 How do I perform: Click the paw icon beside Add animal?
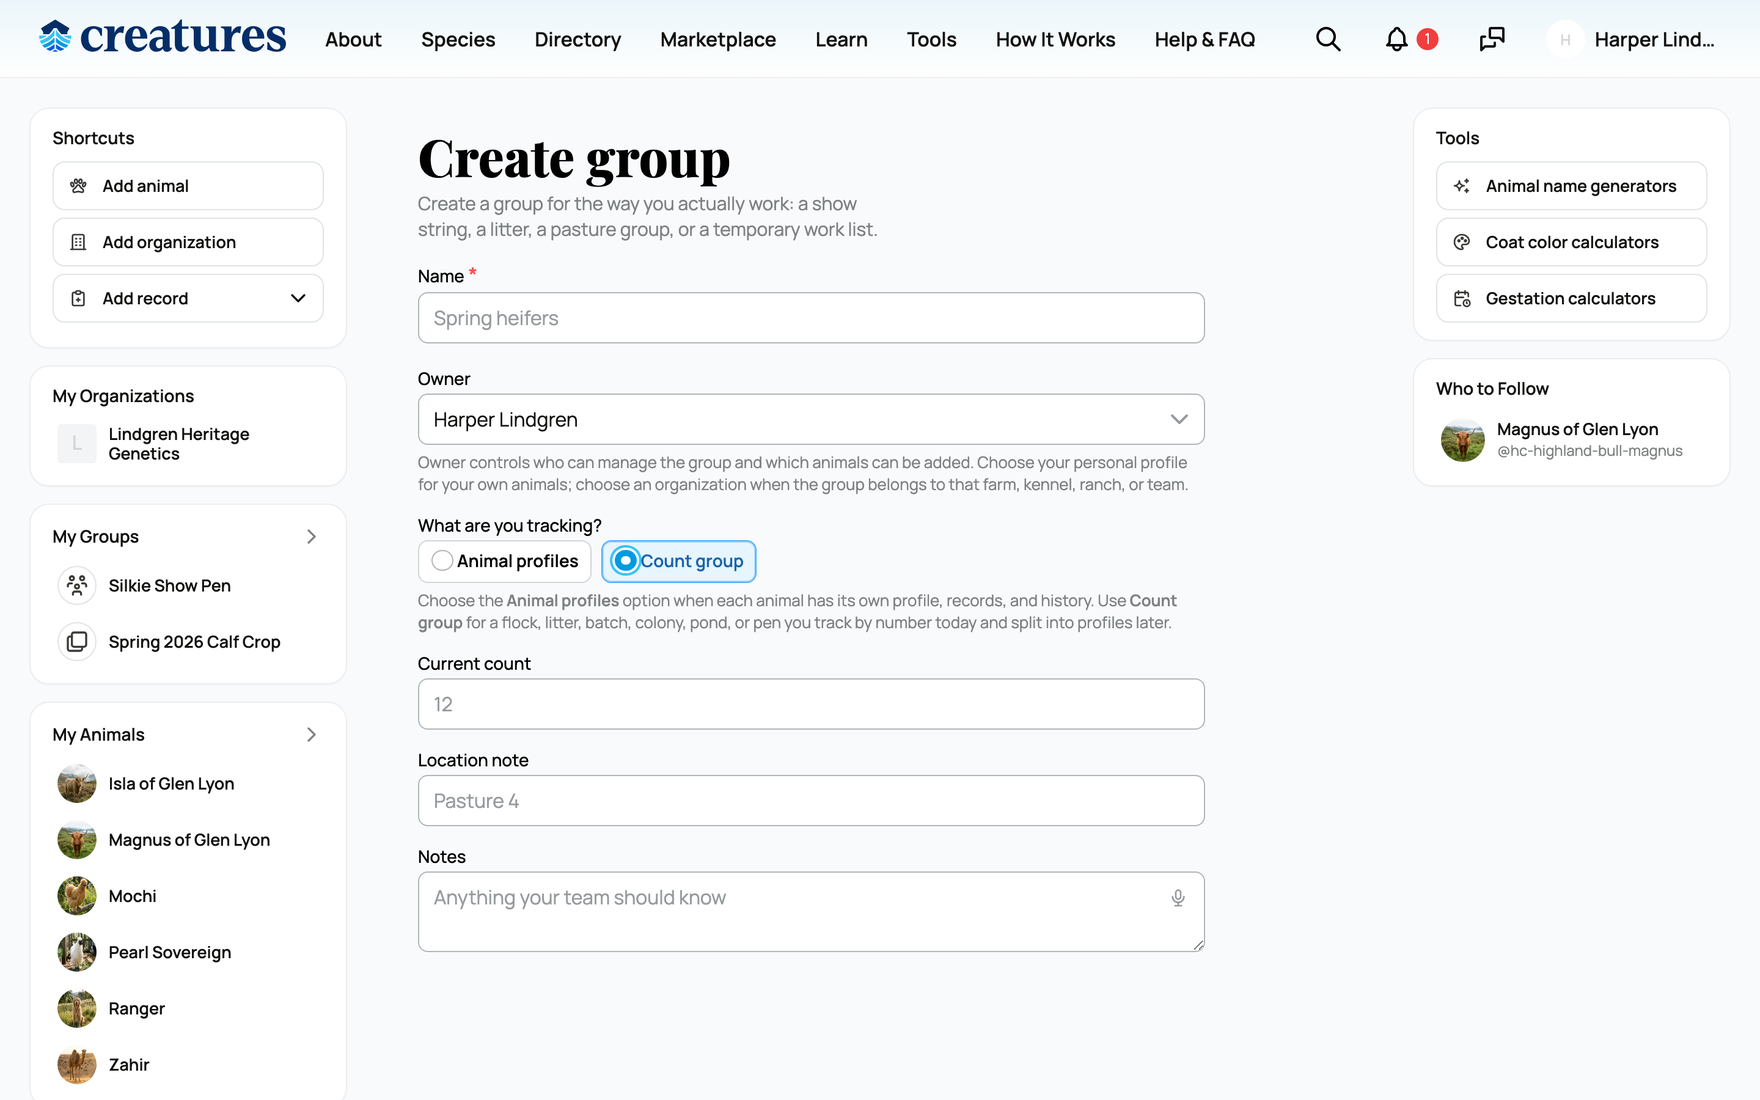(x=78, y=186)
